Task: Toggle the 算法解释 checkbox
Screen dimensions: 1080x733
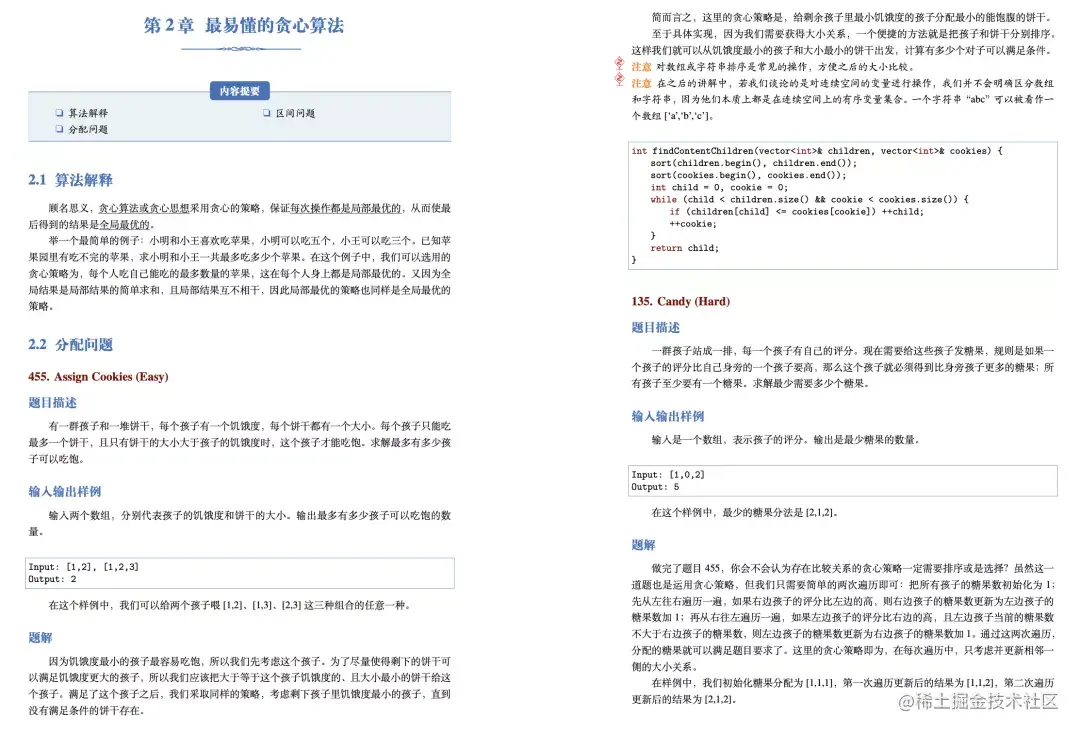Action: pyautogui.click(x=60, y=113)
